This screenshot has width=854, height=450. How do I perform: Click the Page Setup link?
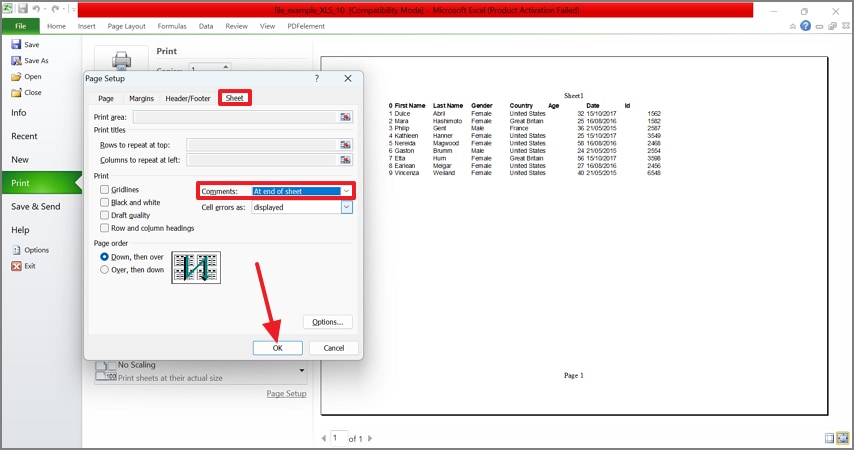(286, 393)
